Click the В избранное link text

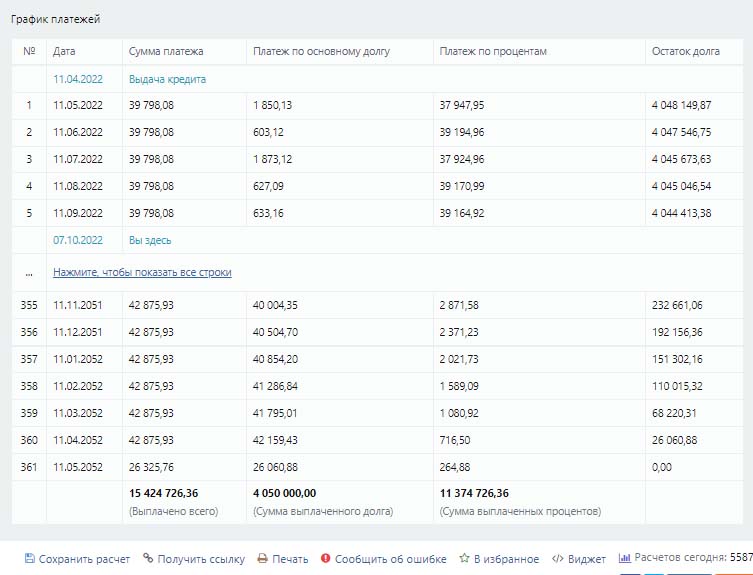(506, 559)
